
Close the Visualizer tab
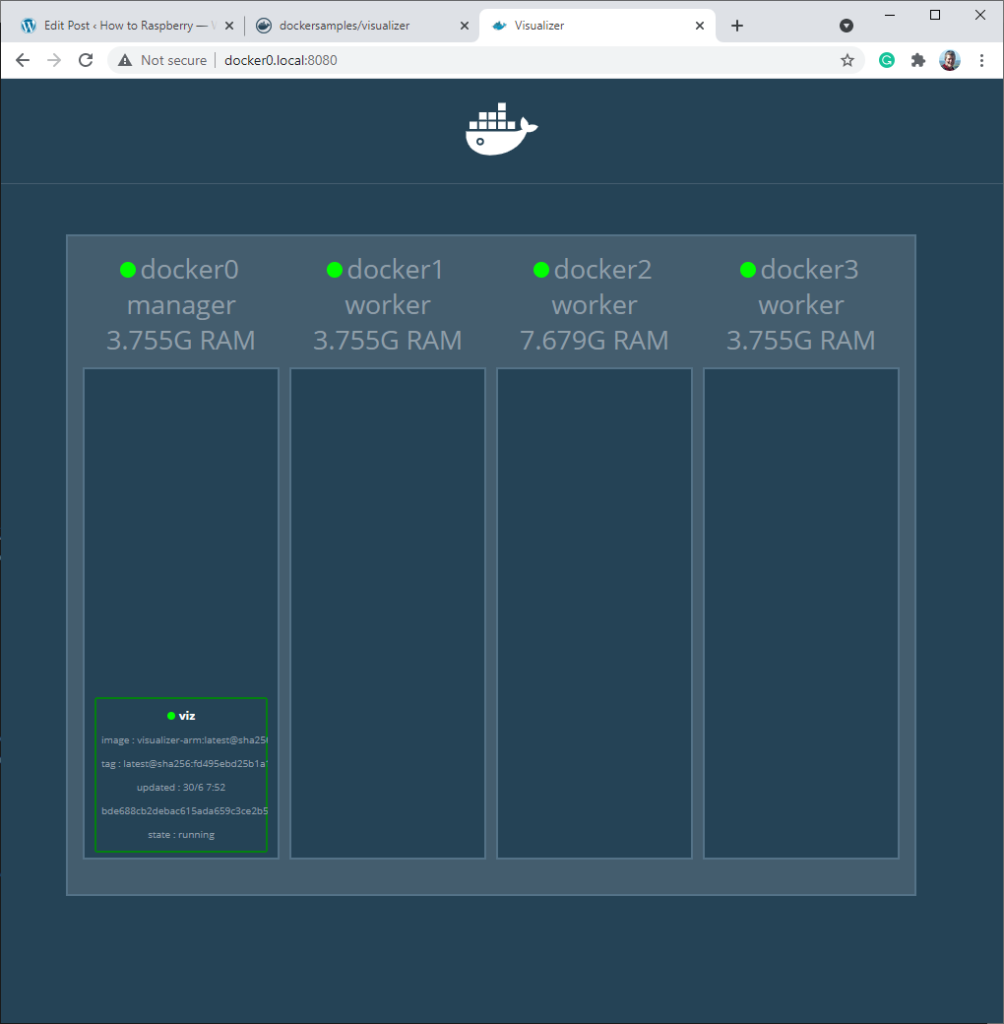coord(700,26)
